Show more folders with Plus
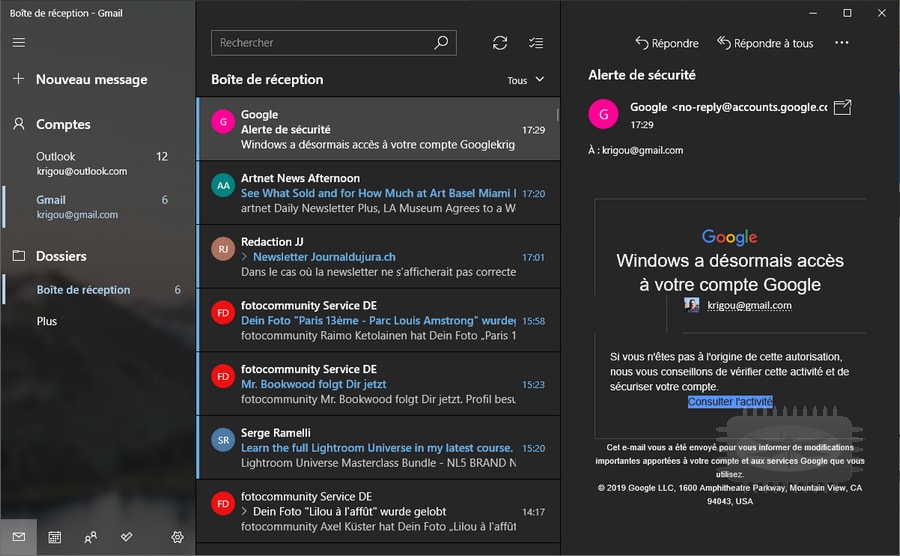Image resolution: width=900 pixels, height=556 pixels. click(x=46, y=321)
